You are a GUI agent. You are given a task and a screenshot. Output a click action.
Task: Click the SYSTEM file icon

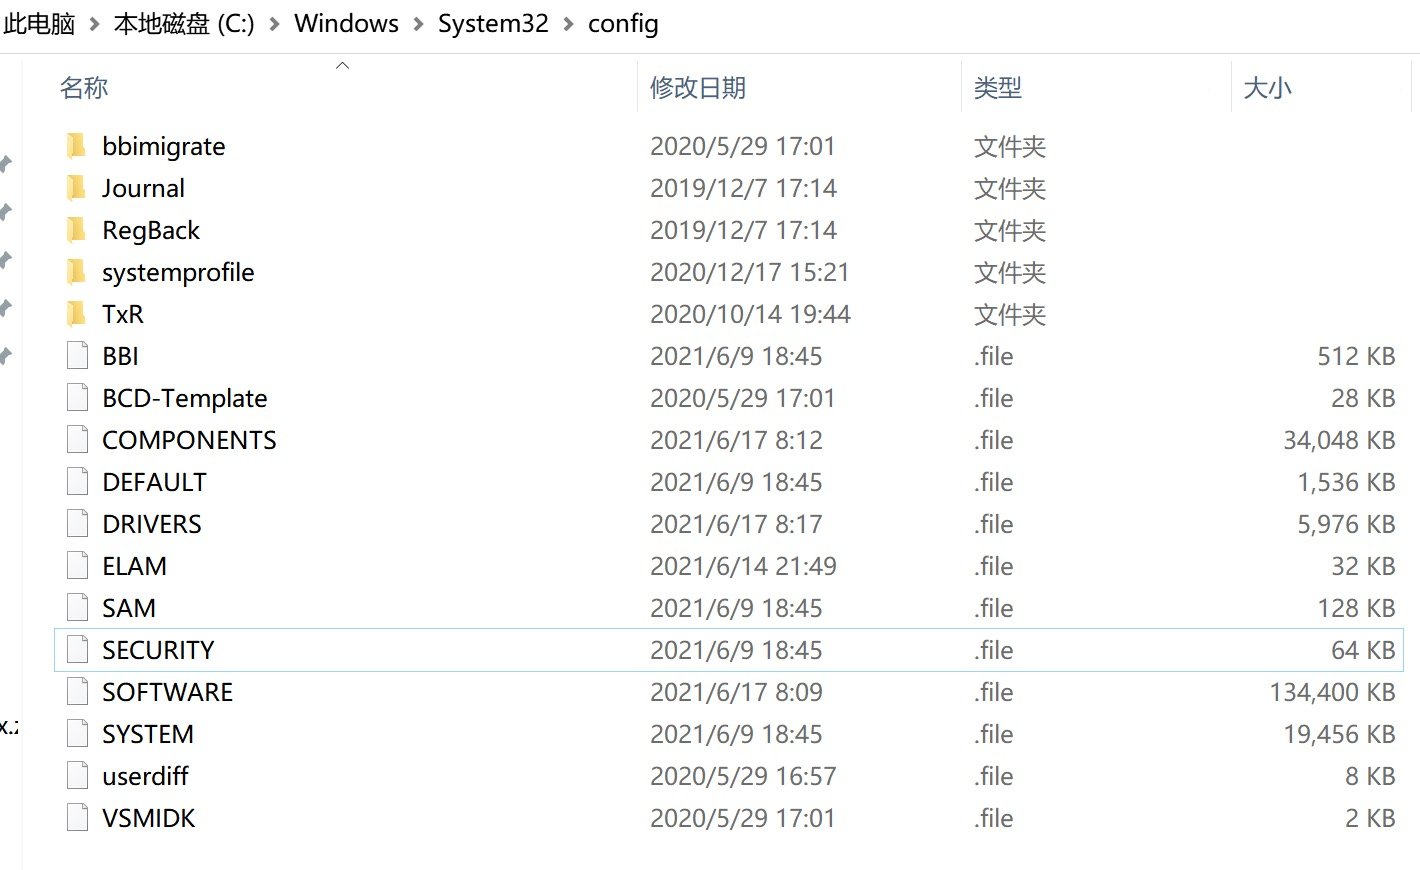point(77,733)
